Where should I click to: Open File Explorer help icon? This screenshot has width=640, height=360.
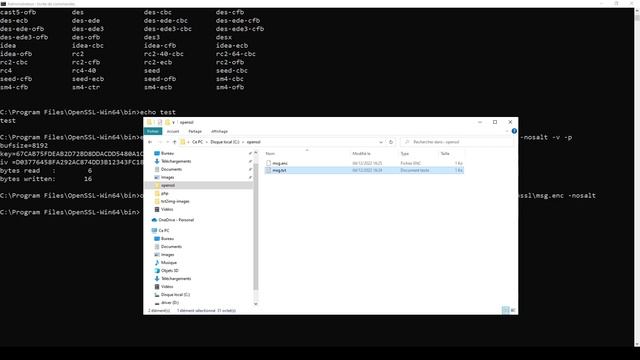[514, 131]
